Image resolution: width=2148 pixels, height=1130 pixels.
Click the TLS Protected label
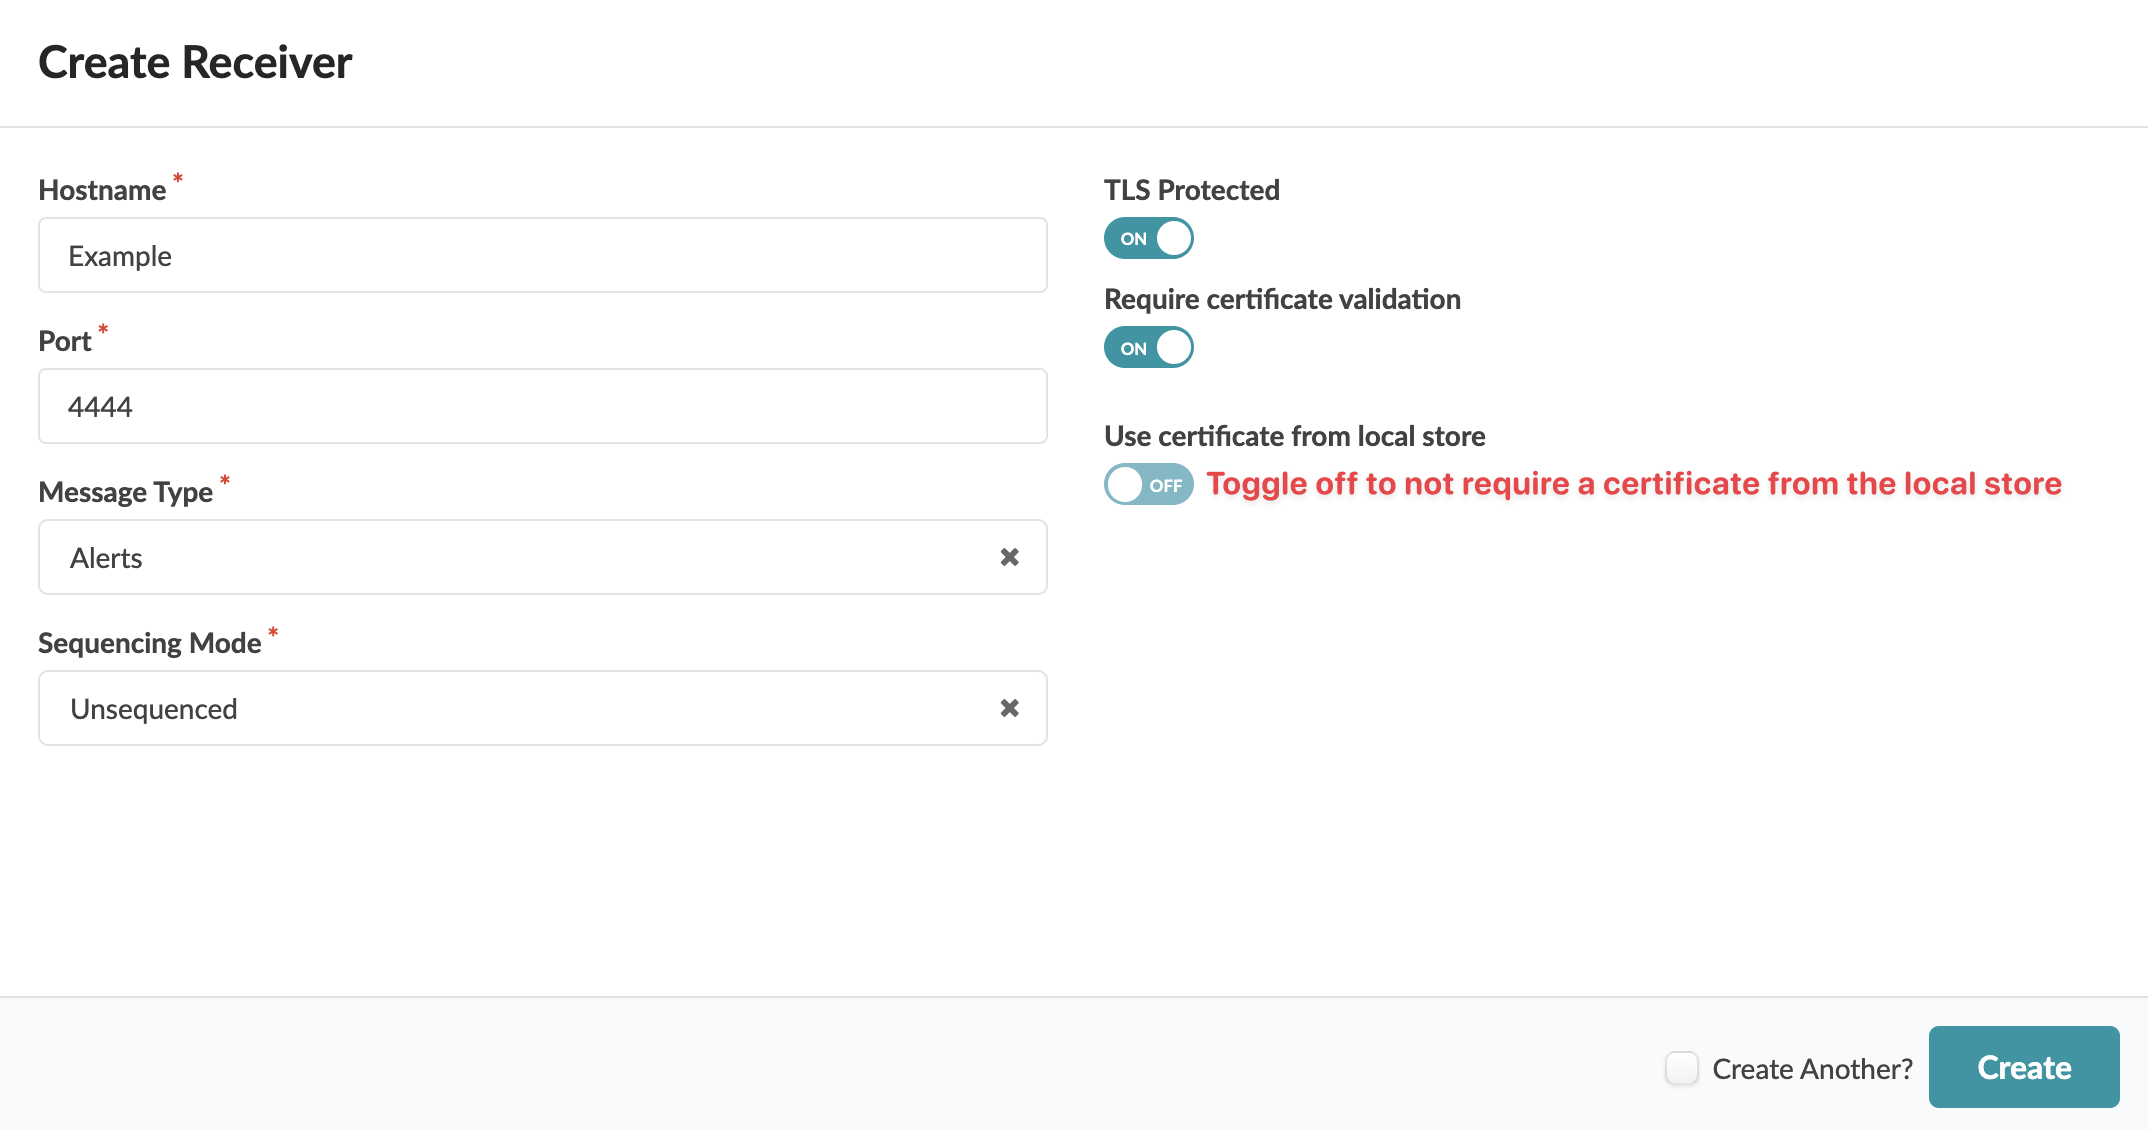coord(1191,190)
